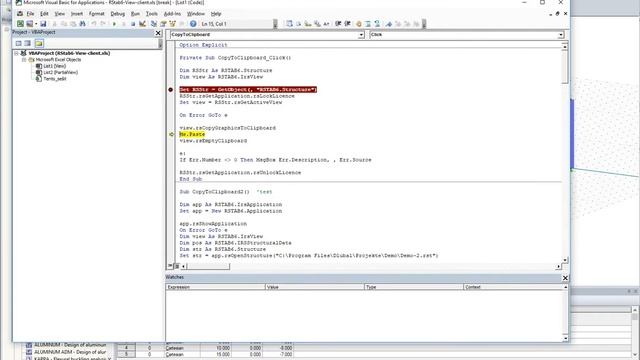Click the green Run Sub play icon
This screenshot has height=360, width=640.
click(x=114, y=24)
